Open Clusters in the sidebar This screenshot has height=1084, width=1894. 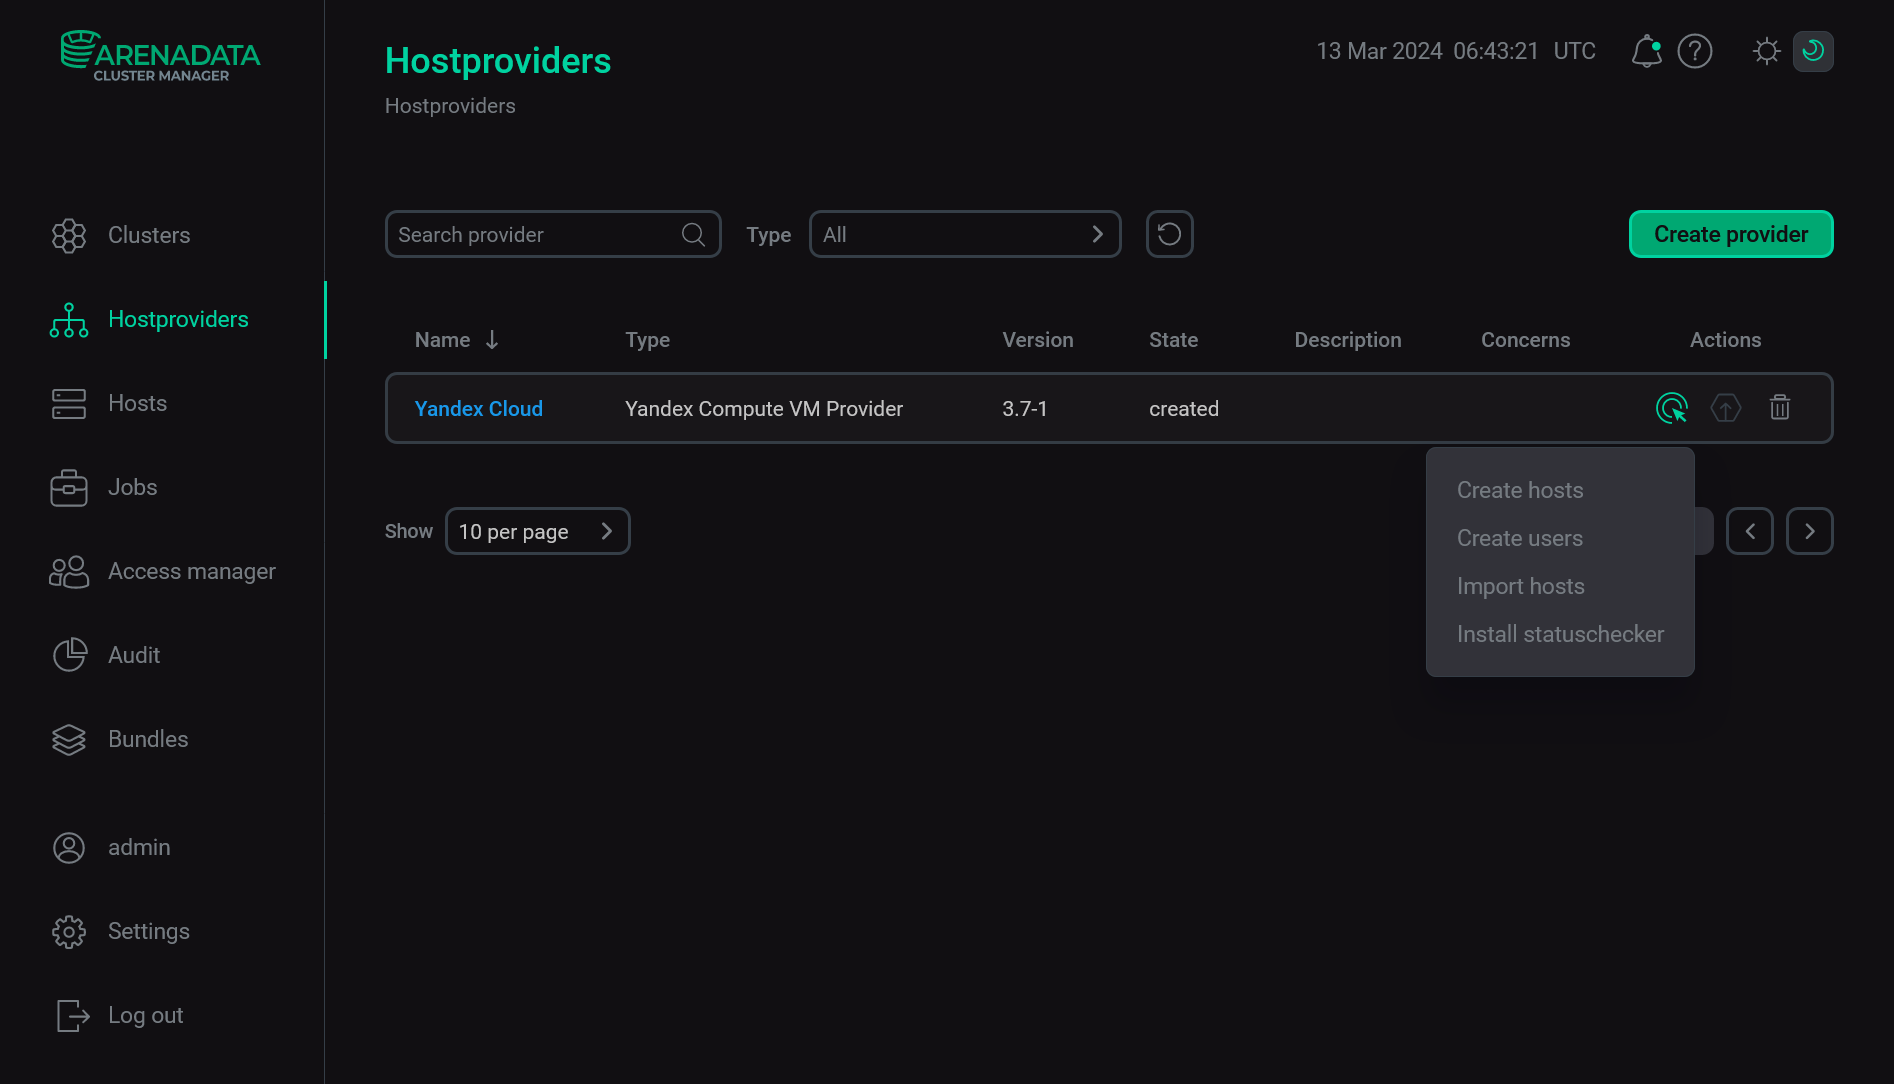tap(149, 235)
